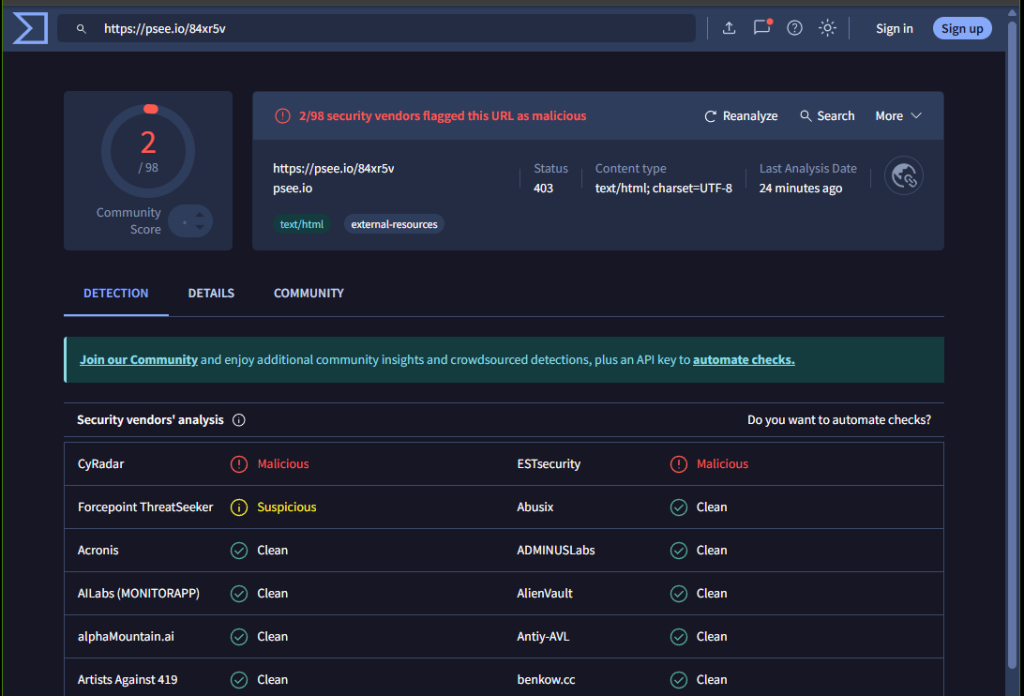The height and width of the screenshot is (696, 1024).
Task: Click the AILabs (MONITORAPP) clean checkmark icon
Action: pyautogui.click(x=239, y=593)
